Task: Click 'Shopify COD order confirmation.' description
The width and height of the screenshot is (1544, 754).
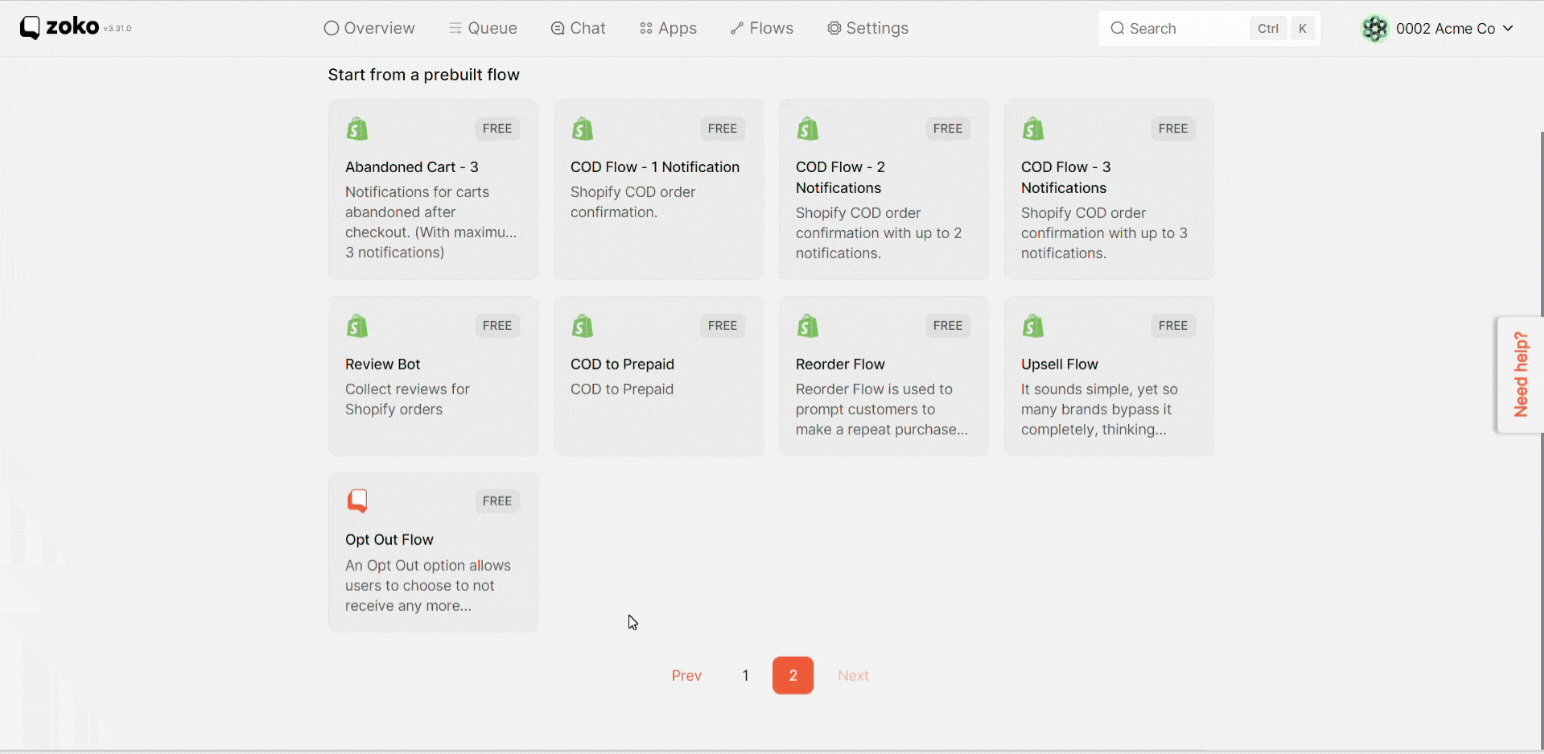Action: 633,202
